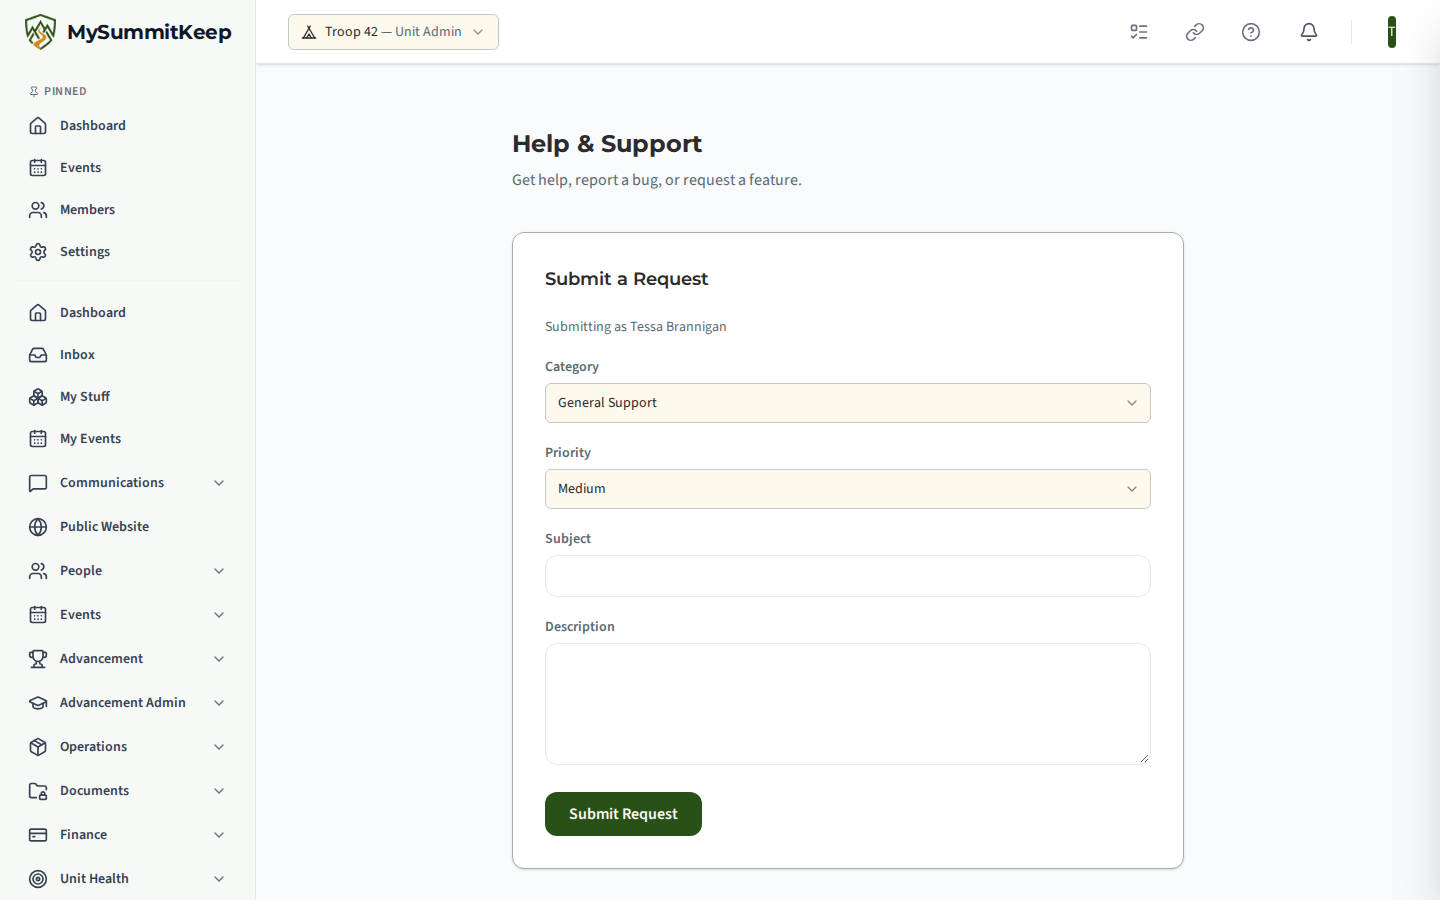Click the Submit Request button
The height and width of the screenshot is (900, 1440).
(623, 814)
